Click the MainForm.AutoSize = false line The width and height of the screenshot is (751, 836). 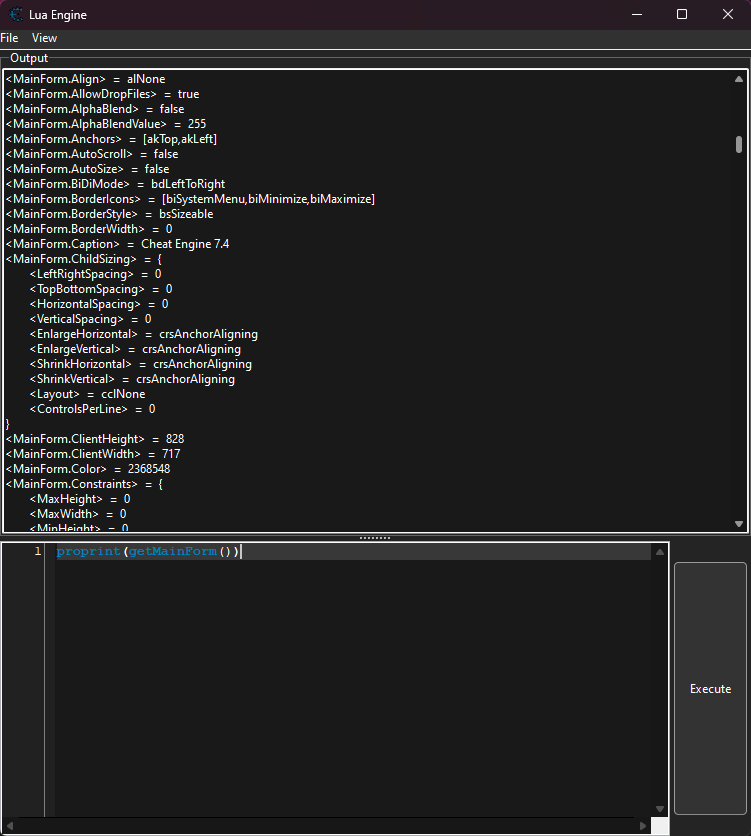coord(87,168)
